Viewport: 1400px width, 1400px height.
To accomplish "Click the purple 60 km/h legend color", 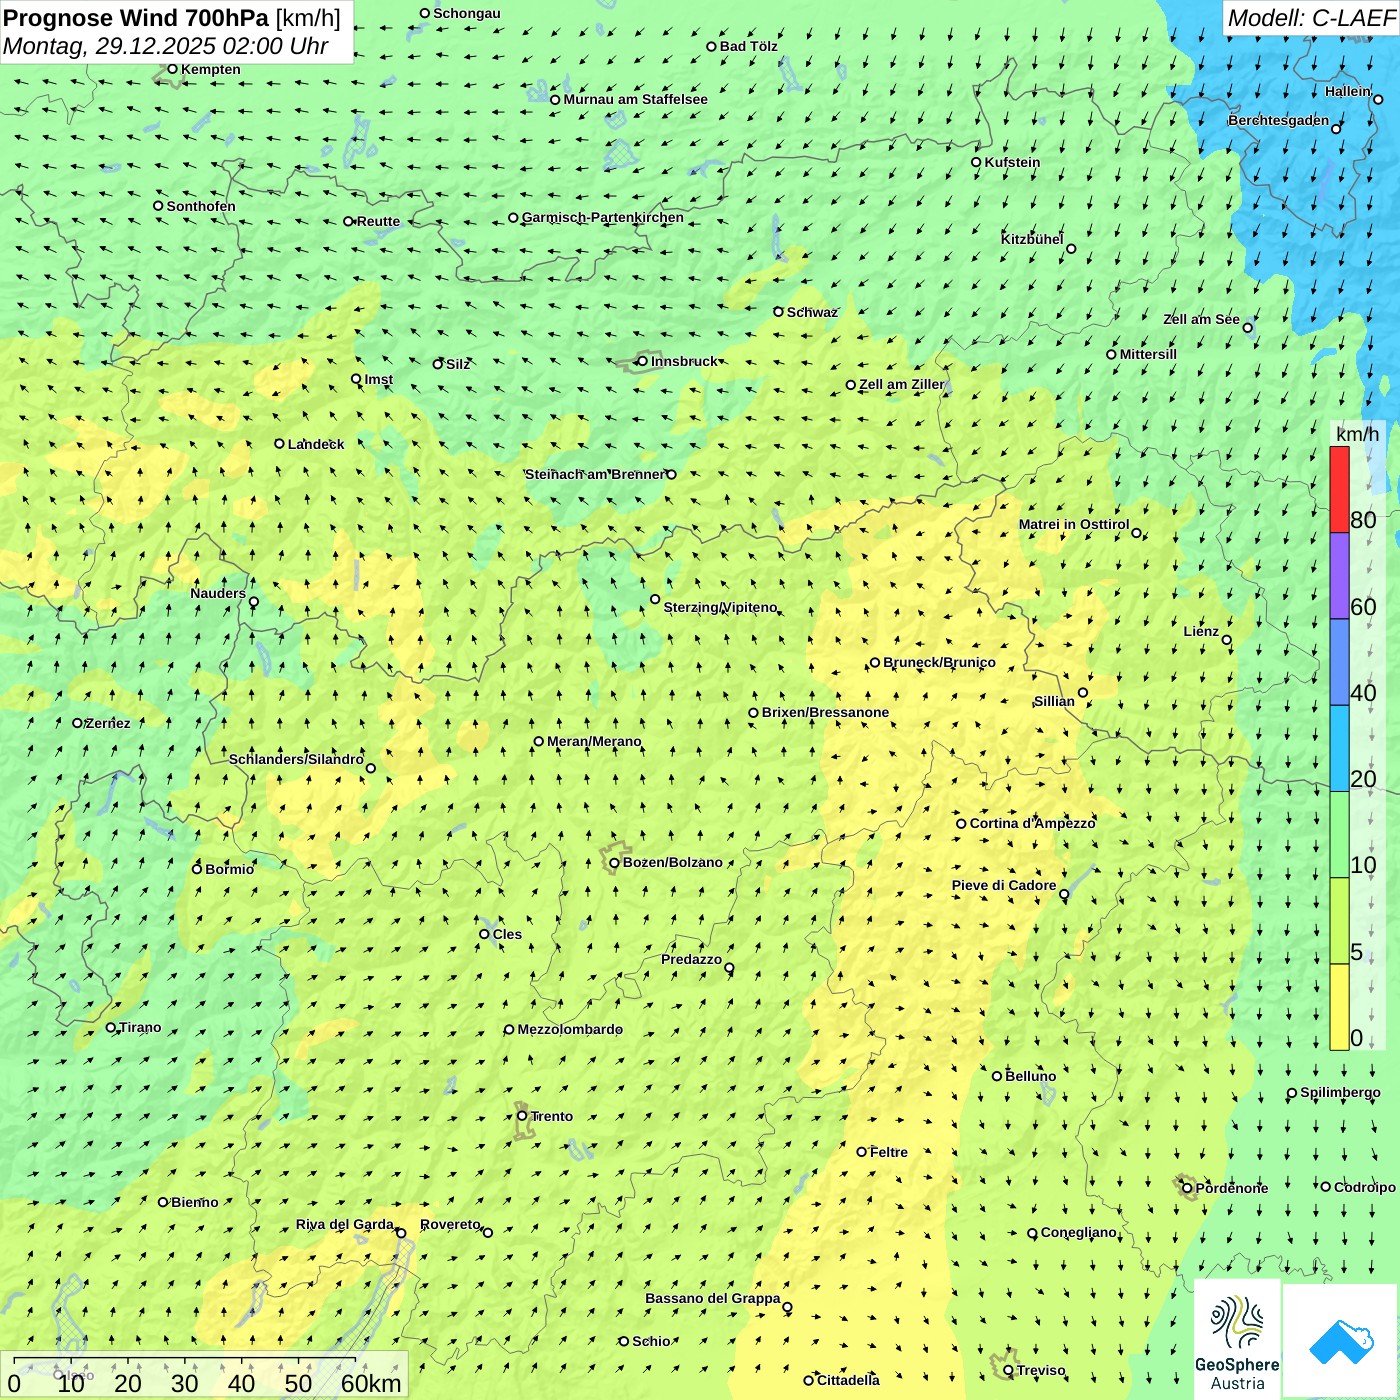I will click(x=1339, y=576).
